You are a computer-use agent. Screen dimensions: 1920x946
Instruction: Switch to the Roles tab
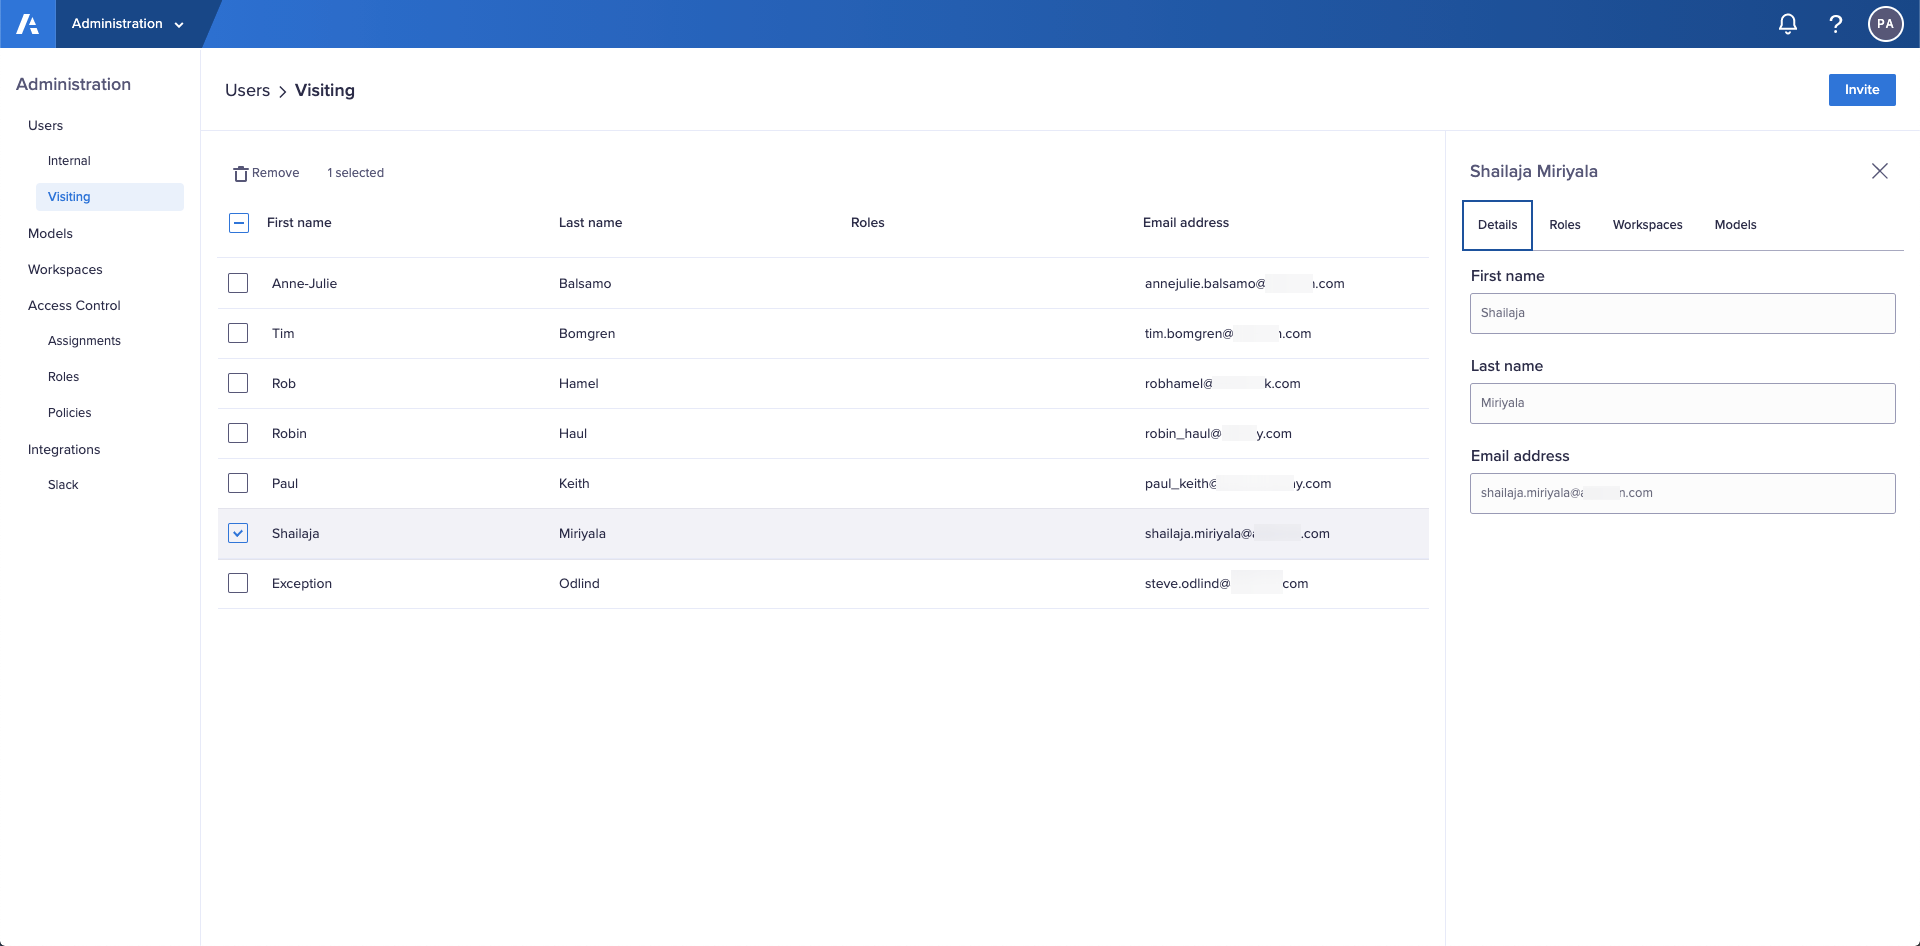pos(1564,224)
